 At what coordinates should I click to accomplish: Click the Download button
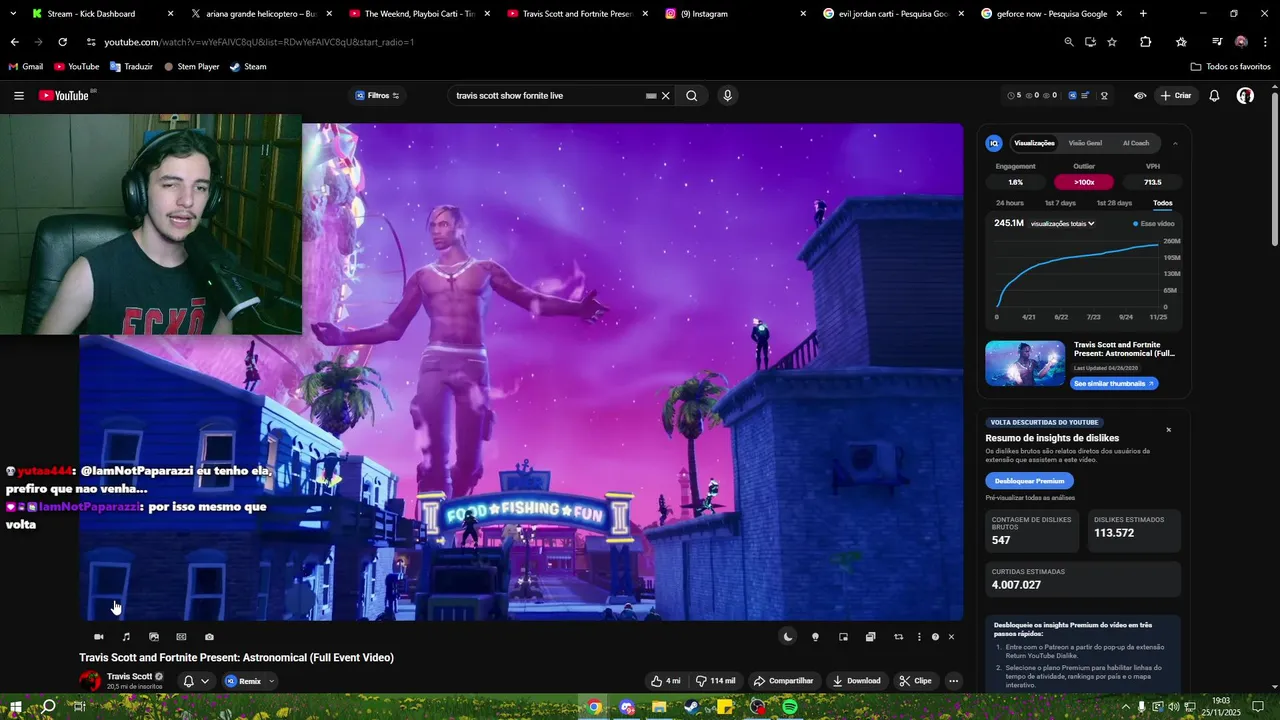click(x=856, y=681)
